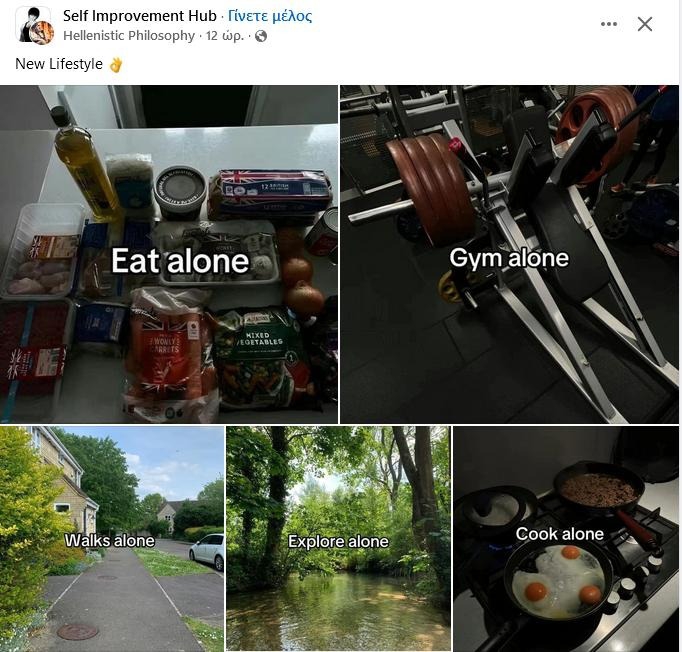Close the post with the X icon
682x652 pixels.
[x=645, y=24]
